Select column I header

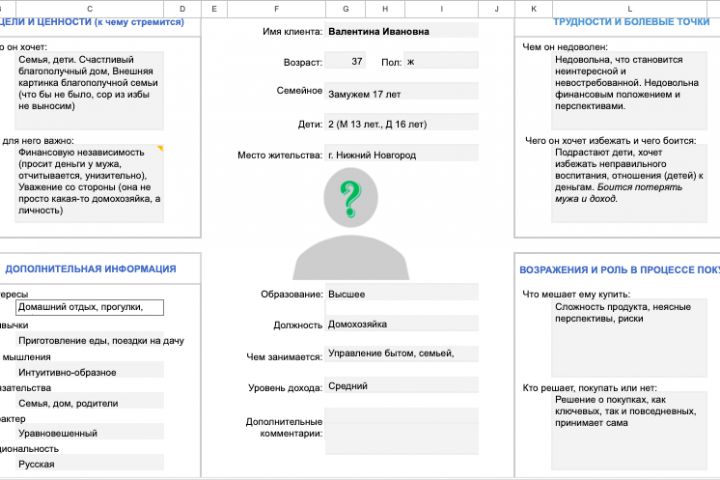tap(441, 9)
